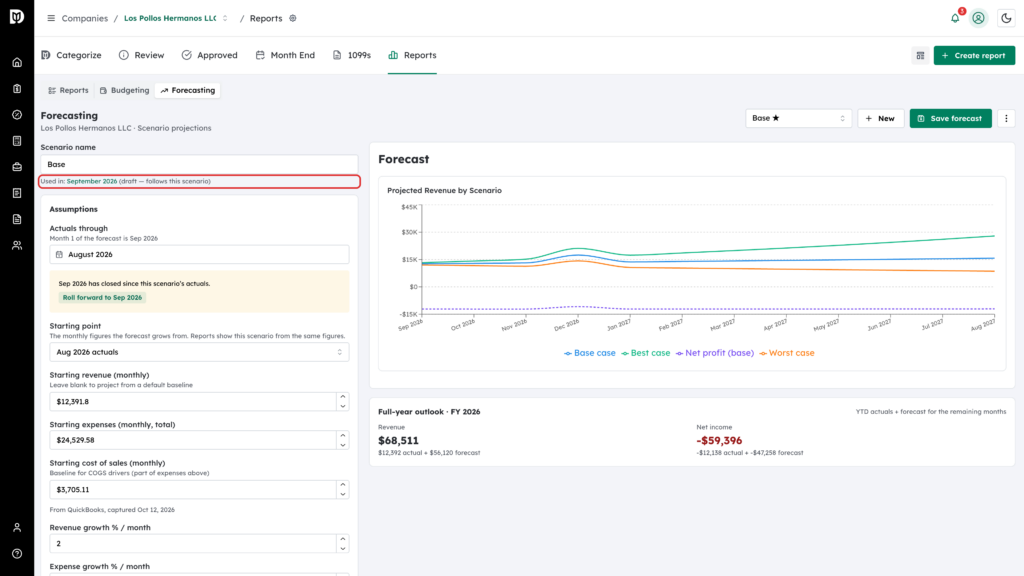Open the hamburger menu icon
The height and width of the screenshot is (576, 1024).
tap(51, 18)
